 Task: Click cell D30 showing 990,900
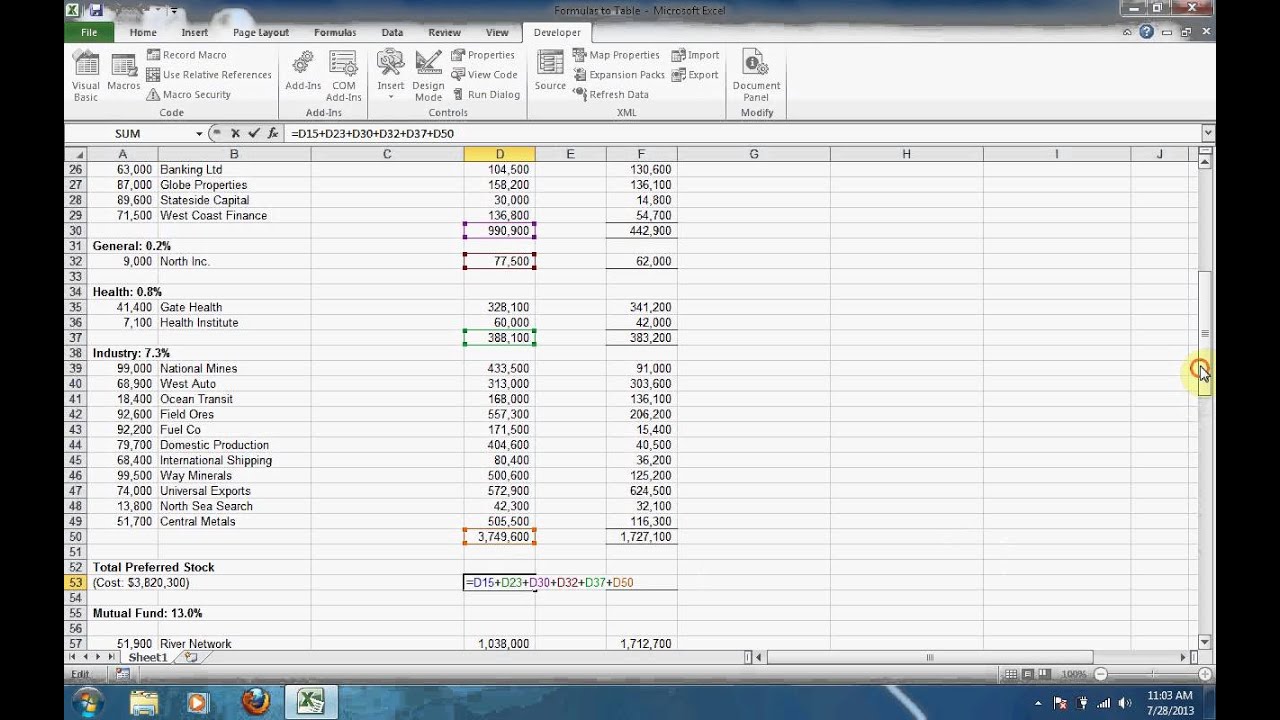pyautogui.click(x=499, y=231)
